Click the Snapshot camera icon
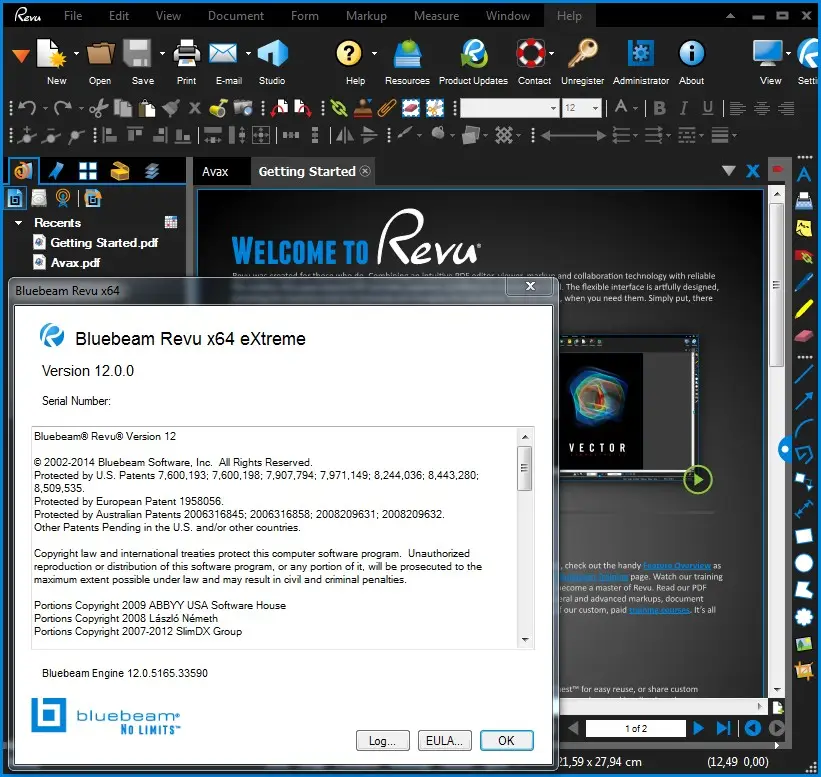 [243, 108]
